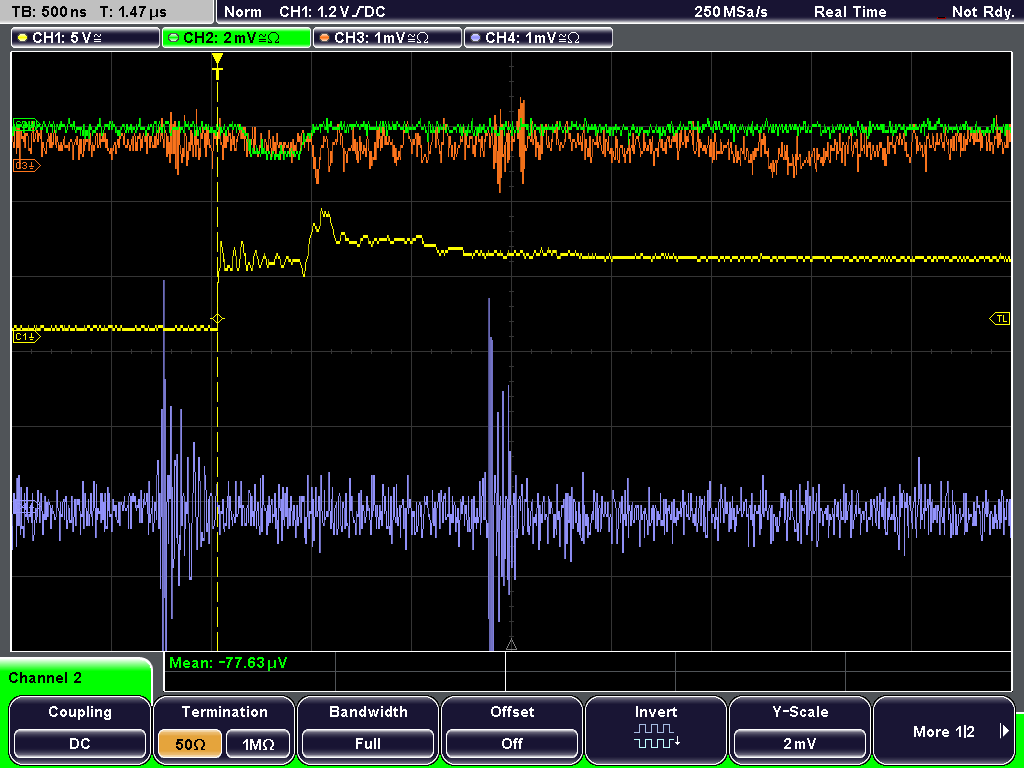Go to More 1|2 menu page

(944, 730)
